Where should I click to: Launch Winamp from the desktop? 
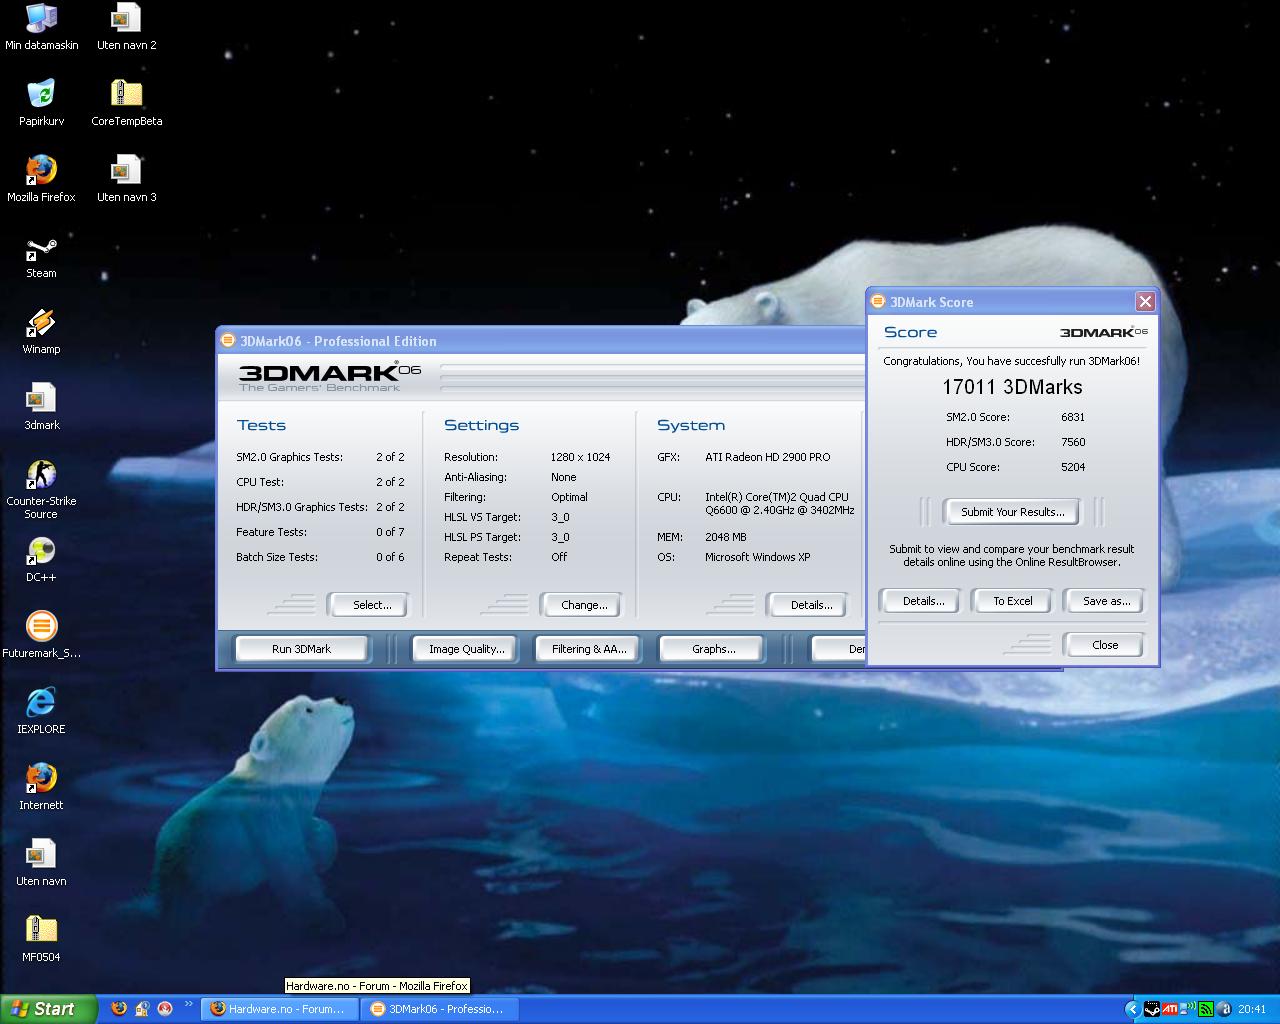pos(41,331)
